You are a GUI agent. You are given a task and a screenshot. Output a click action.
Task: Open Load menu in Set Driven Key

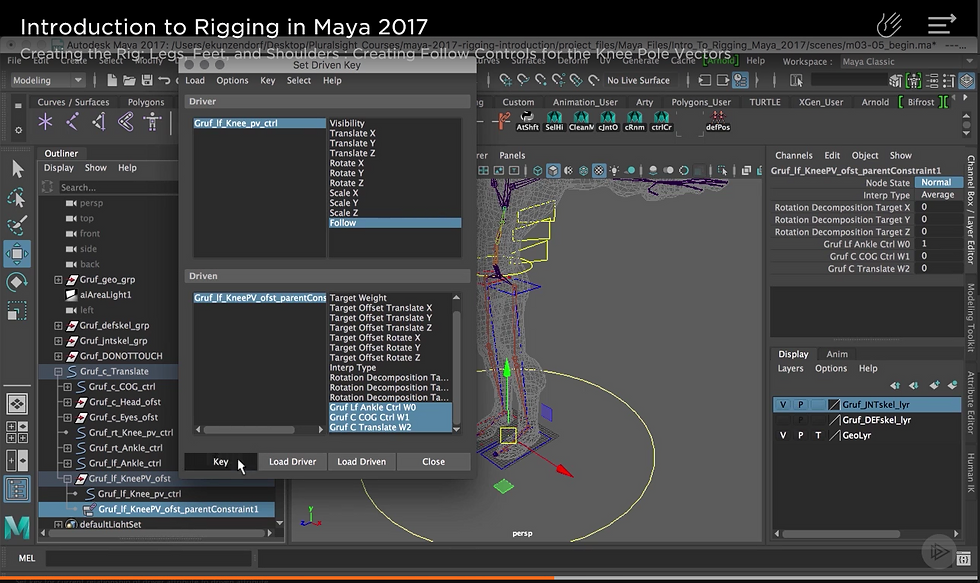[194, 81]
